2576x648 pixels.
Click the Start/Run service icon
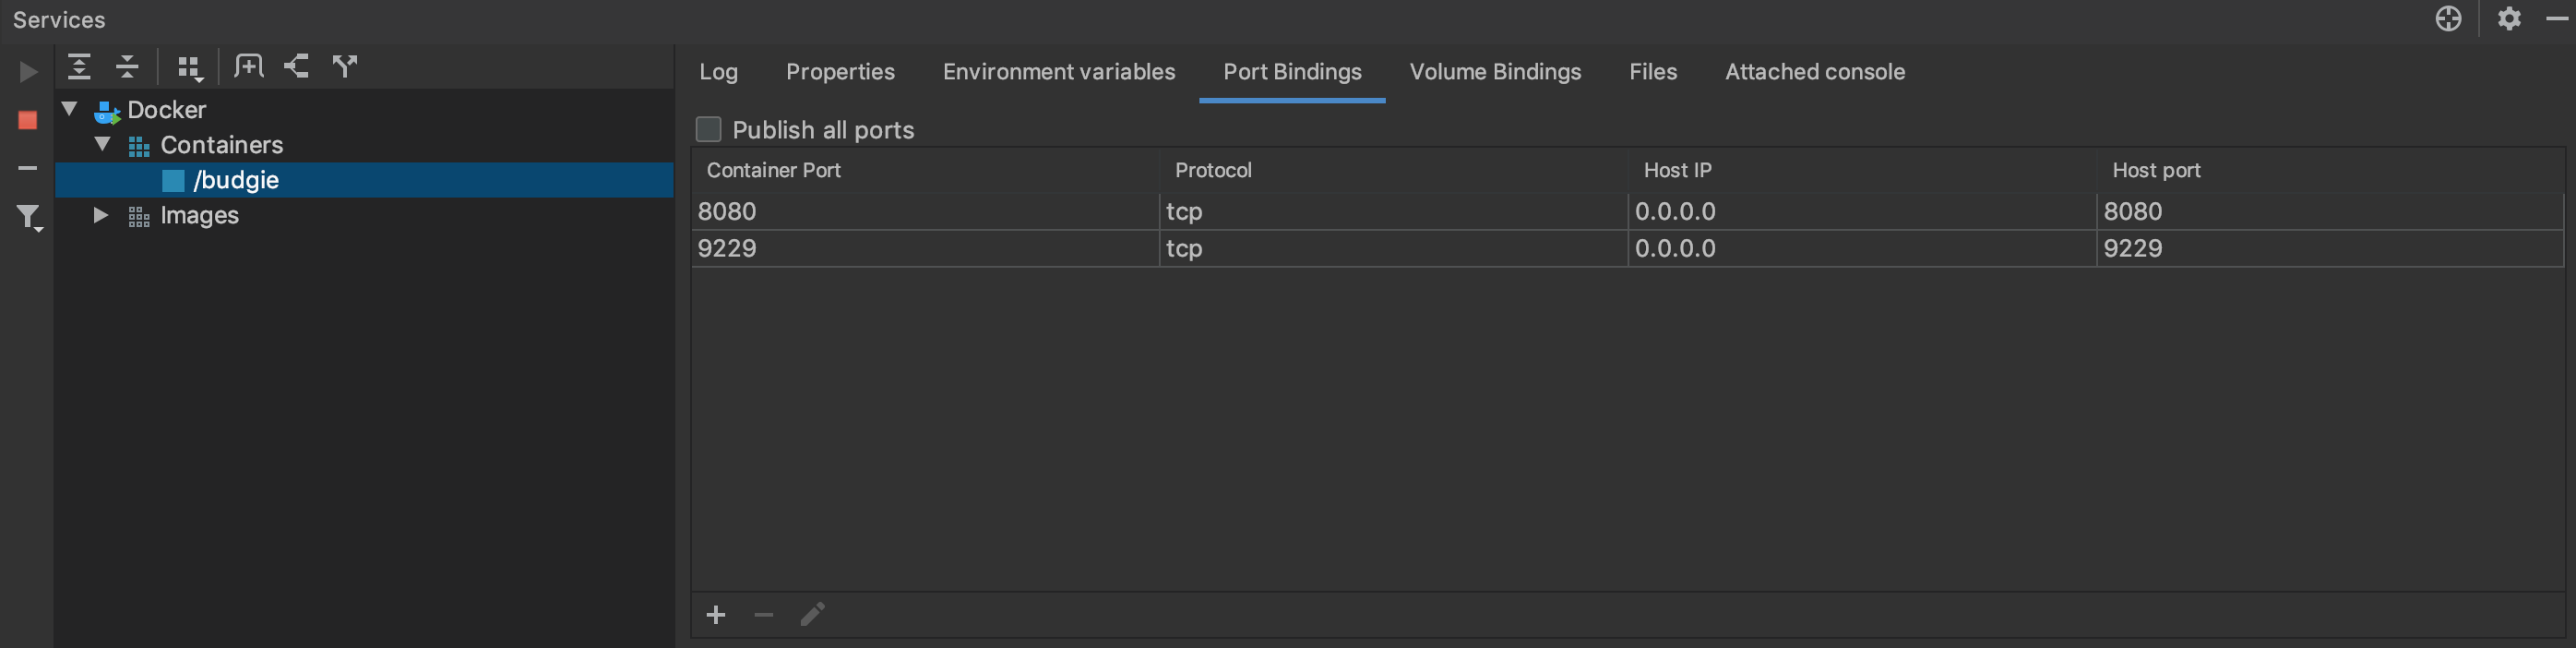click(x=28, y=72)
